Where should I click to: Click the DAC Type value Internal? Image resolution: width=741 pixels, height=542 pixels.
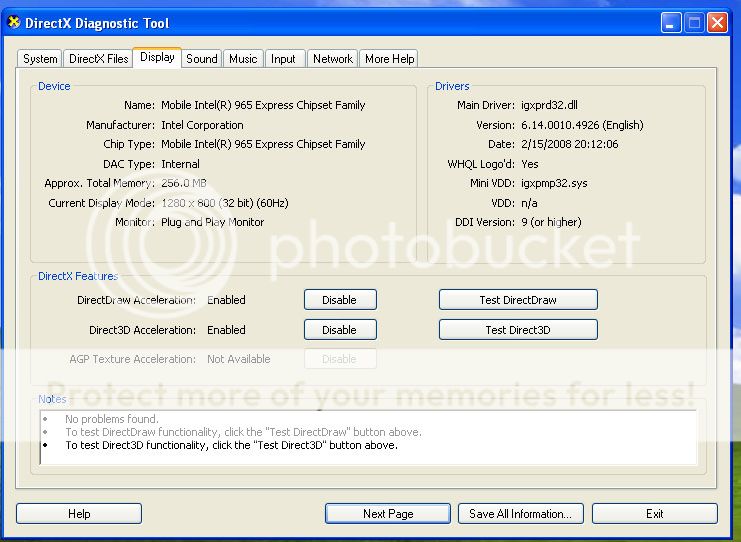pos(180,164)
